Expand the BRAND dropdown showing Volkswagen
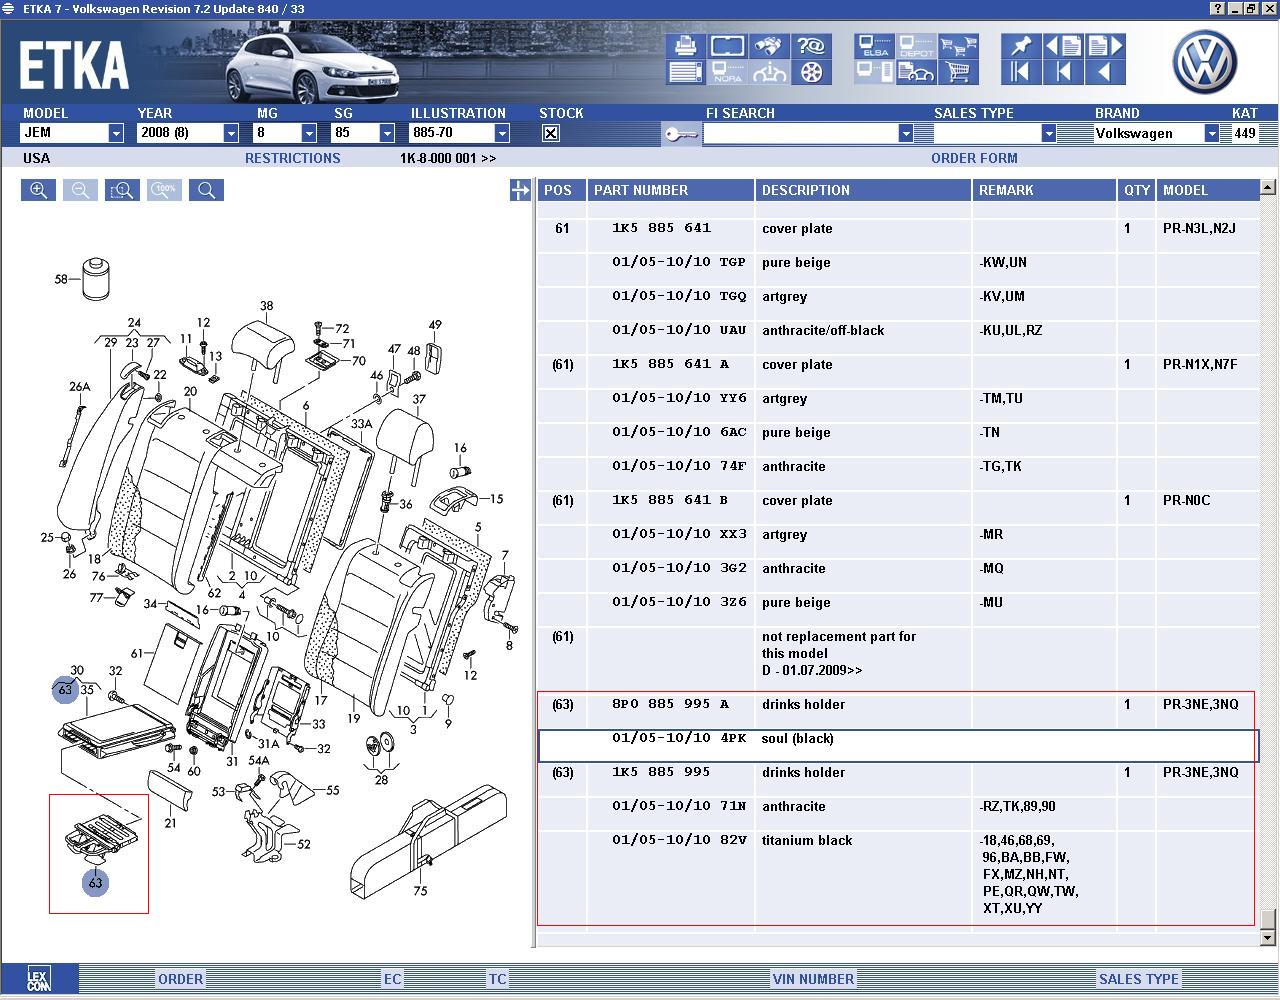Image resolution: width=1280 pixels, height=1000 pixels. [1211, 133]
